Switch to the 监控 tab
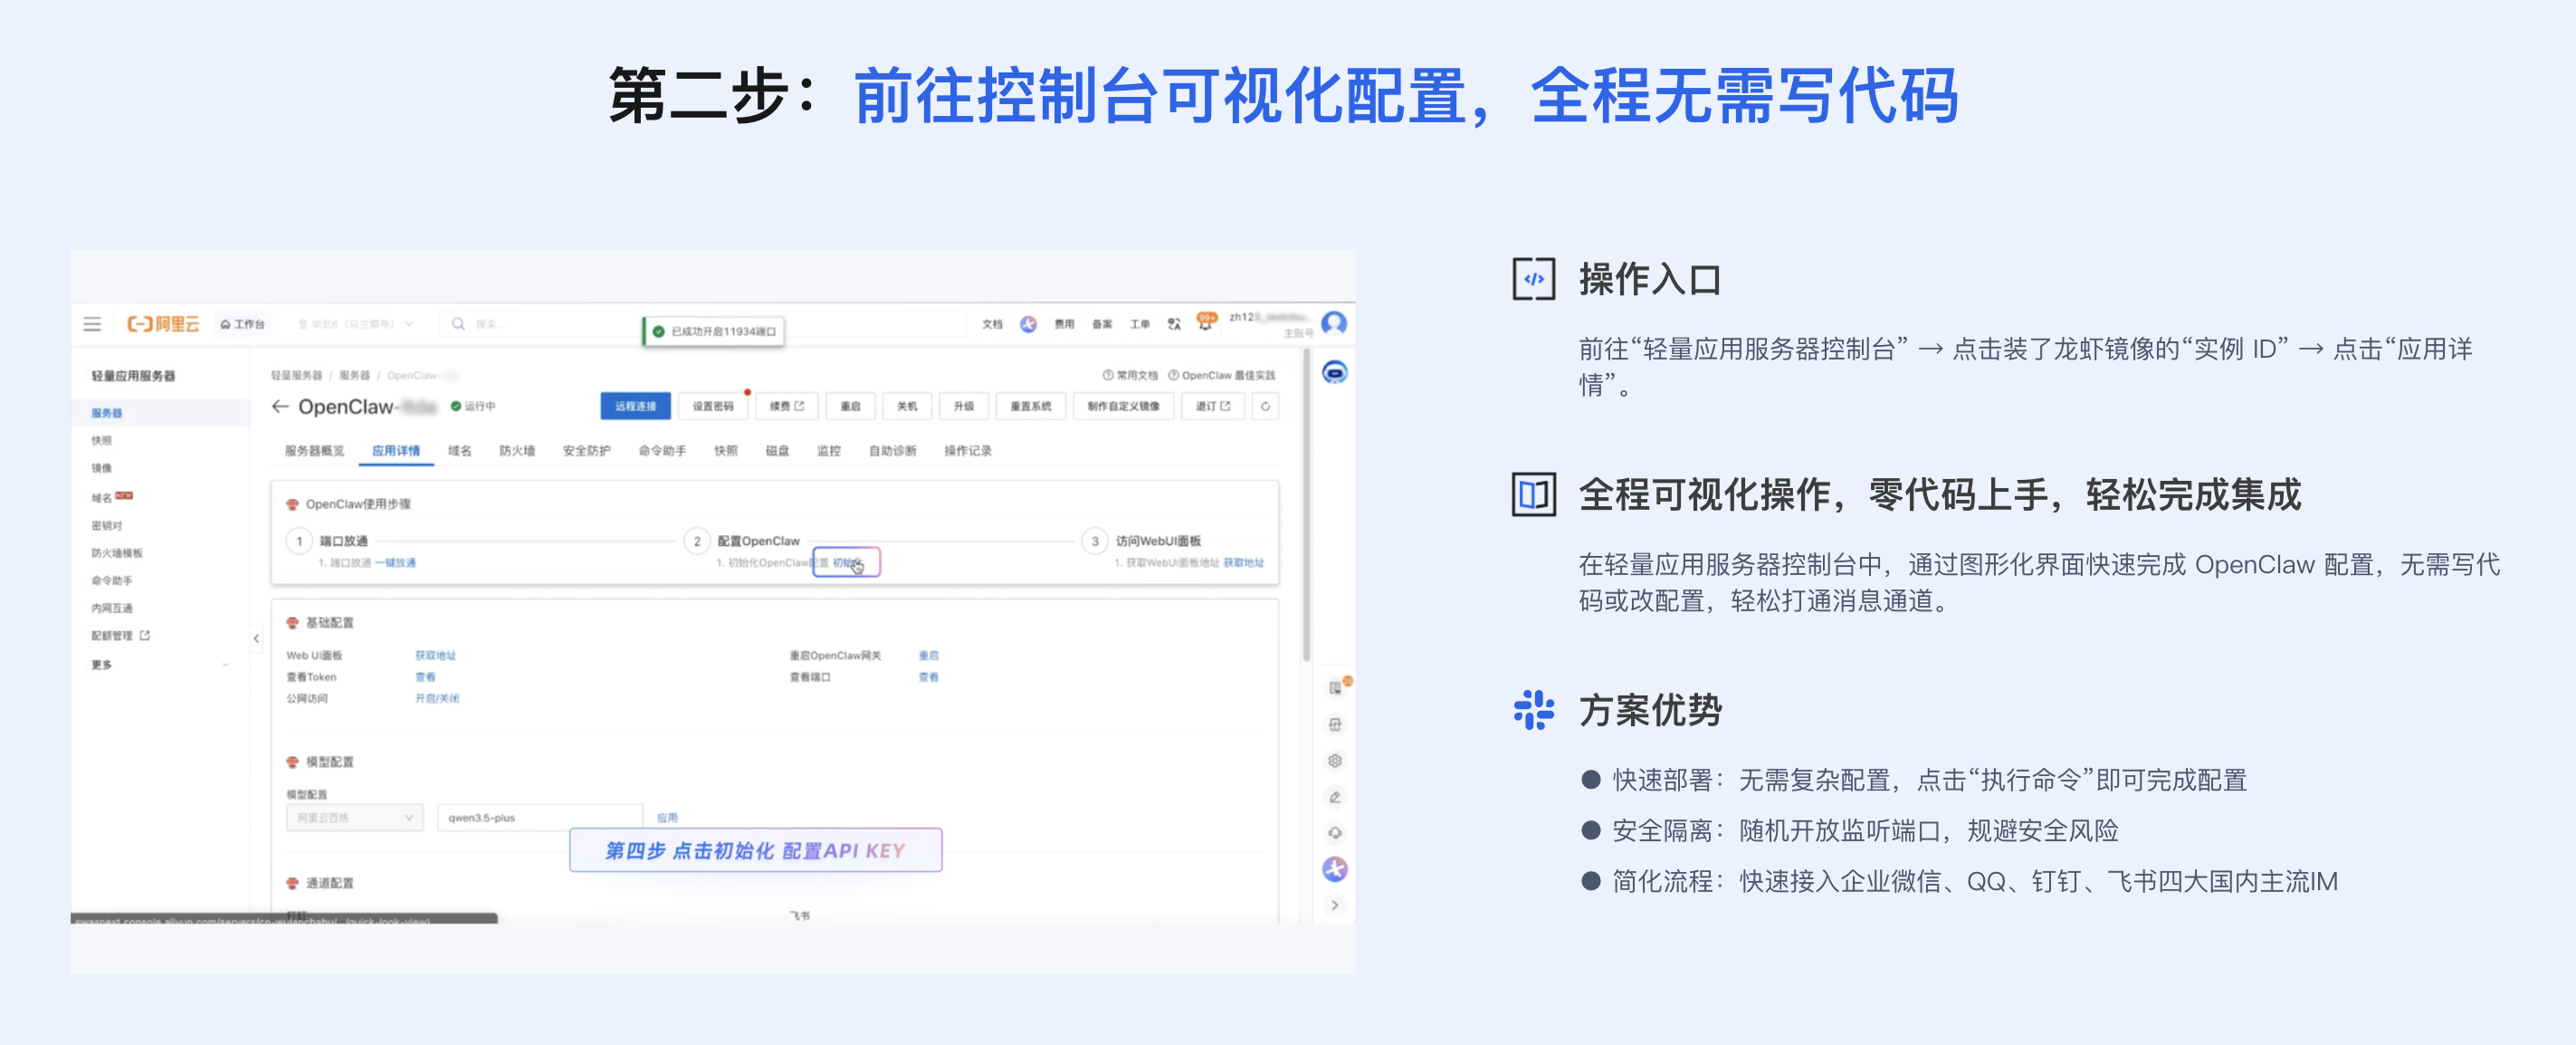2576x1045 pixels. pyautogui.click(x=828, y=450)
